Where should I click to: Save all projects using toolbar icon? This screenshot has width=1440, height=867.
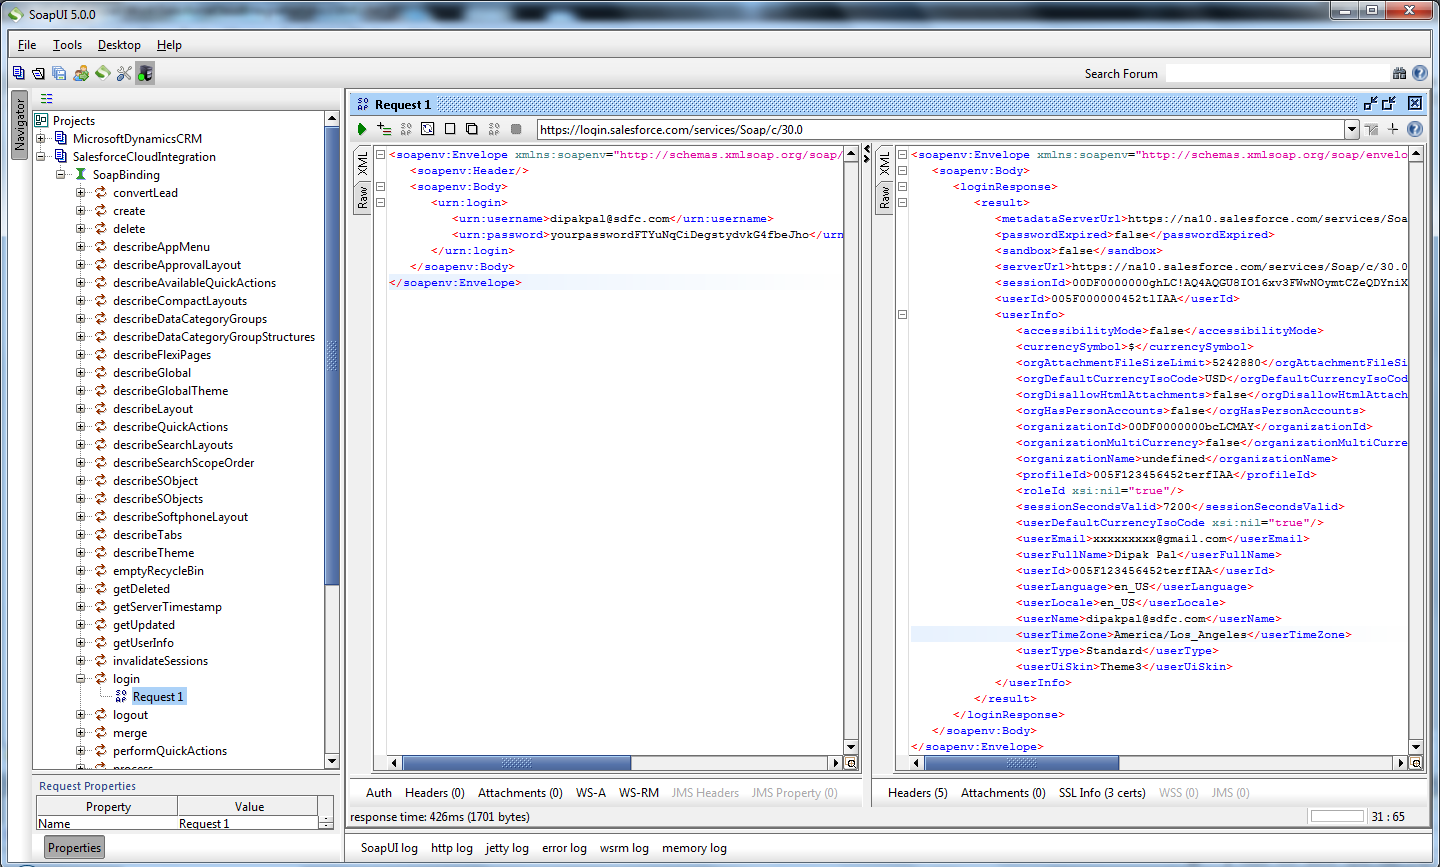(x=59, y=73)
